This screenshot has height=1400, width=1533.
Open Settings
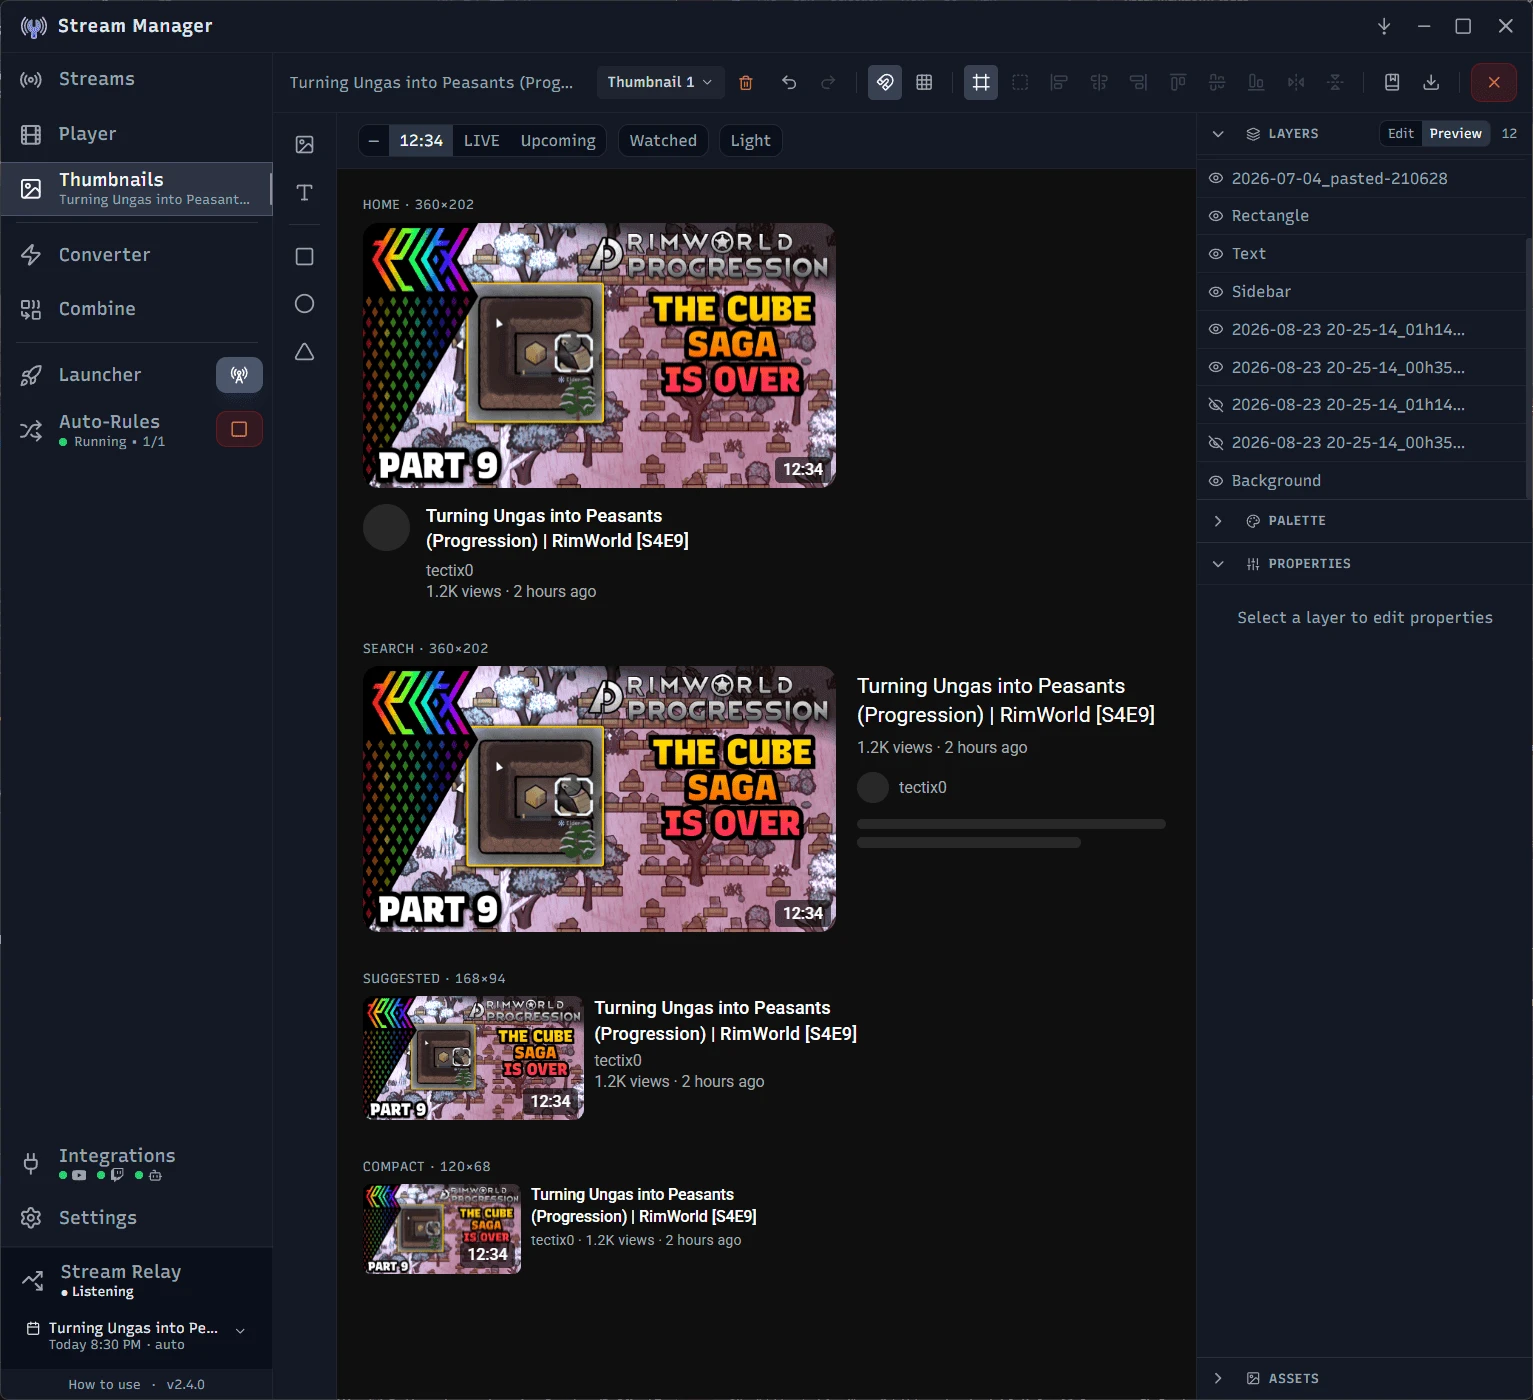point(136,1218)
